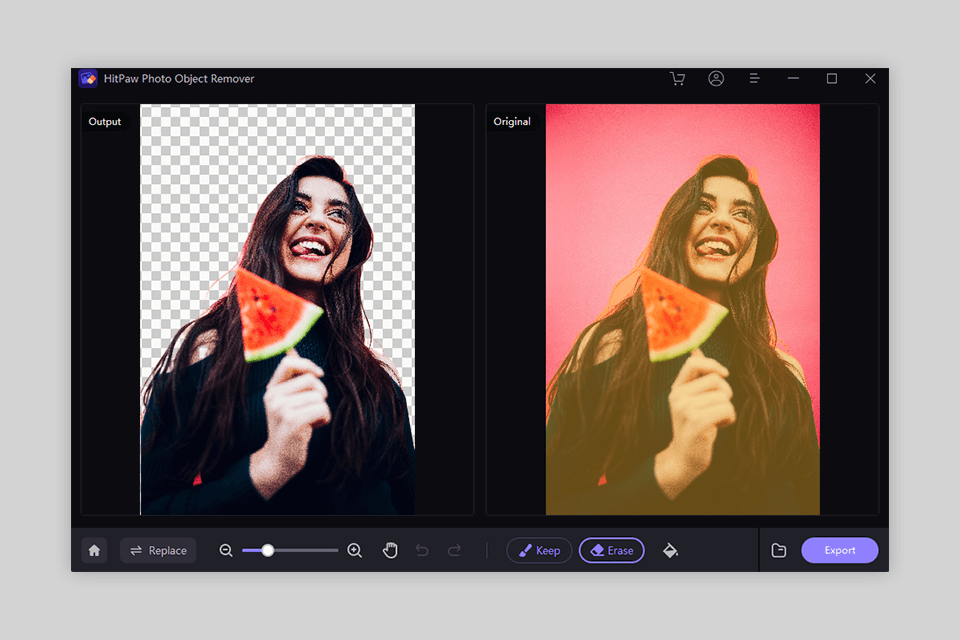
Task: Zoom out with the minus magnifier
Action: [x=226, y=551]
